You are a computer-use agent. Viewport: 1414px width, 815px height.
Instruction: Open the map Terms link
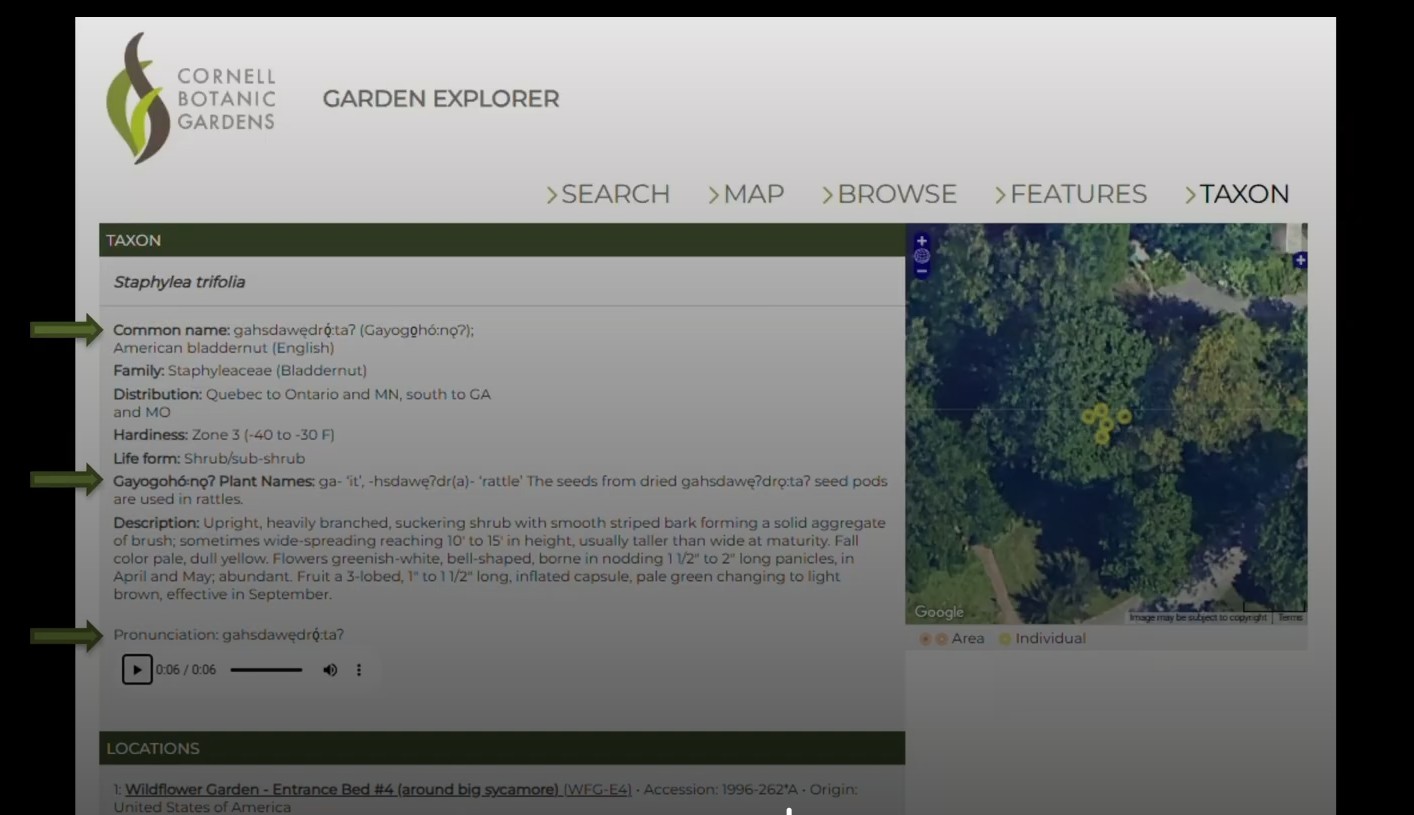click(x=1290, y=617)
